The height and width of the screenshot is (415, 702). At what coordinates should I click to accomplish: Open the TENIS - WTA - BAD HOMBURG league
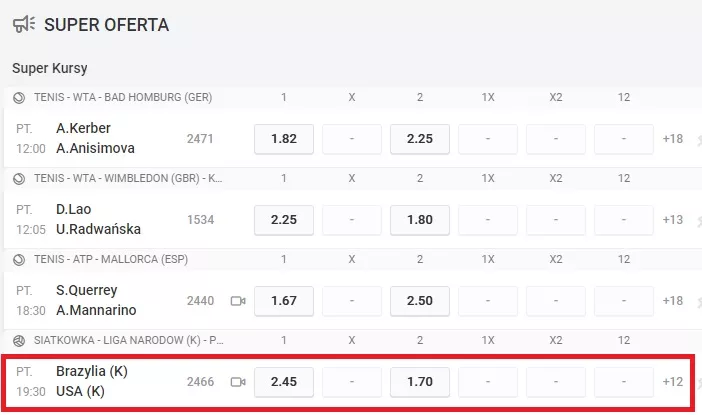pyautogui.click(x=123, y=97)
